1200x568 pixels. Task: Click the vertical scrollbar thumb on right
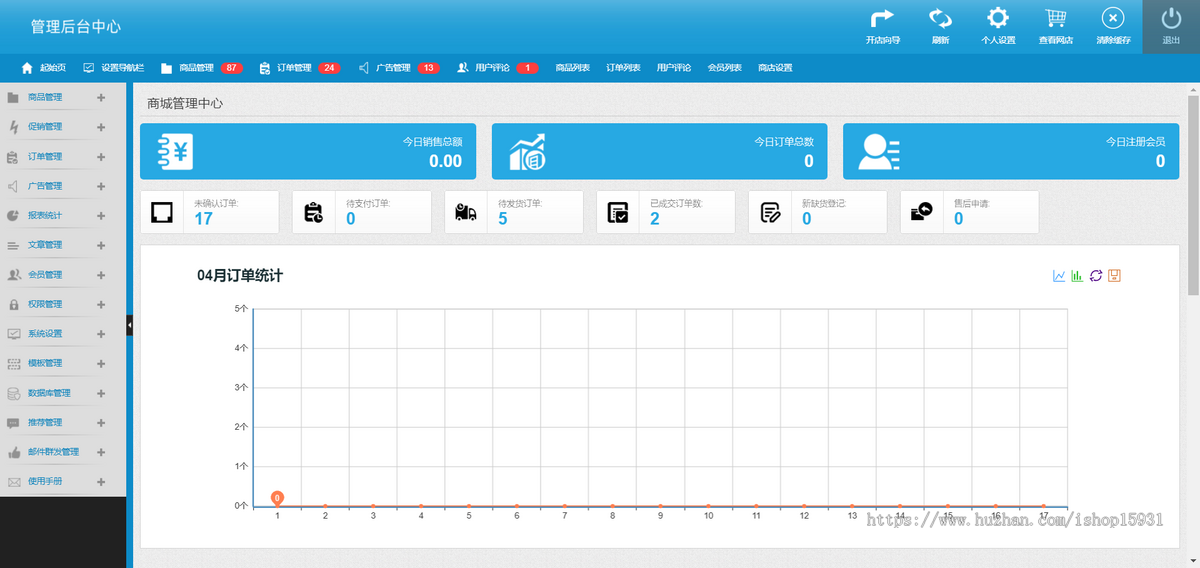point(1193,195)
